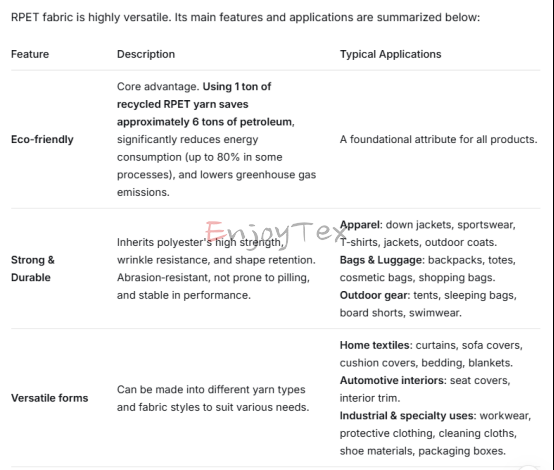The image size is (554, 470).
Task: Click the Versatile forms row label
Action: (49, 398)
